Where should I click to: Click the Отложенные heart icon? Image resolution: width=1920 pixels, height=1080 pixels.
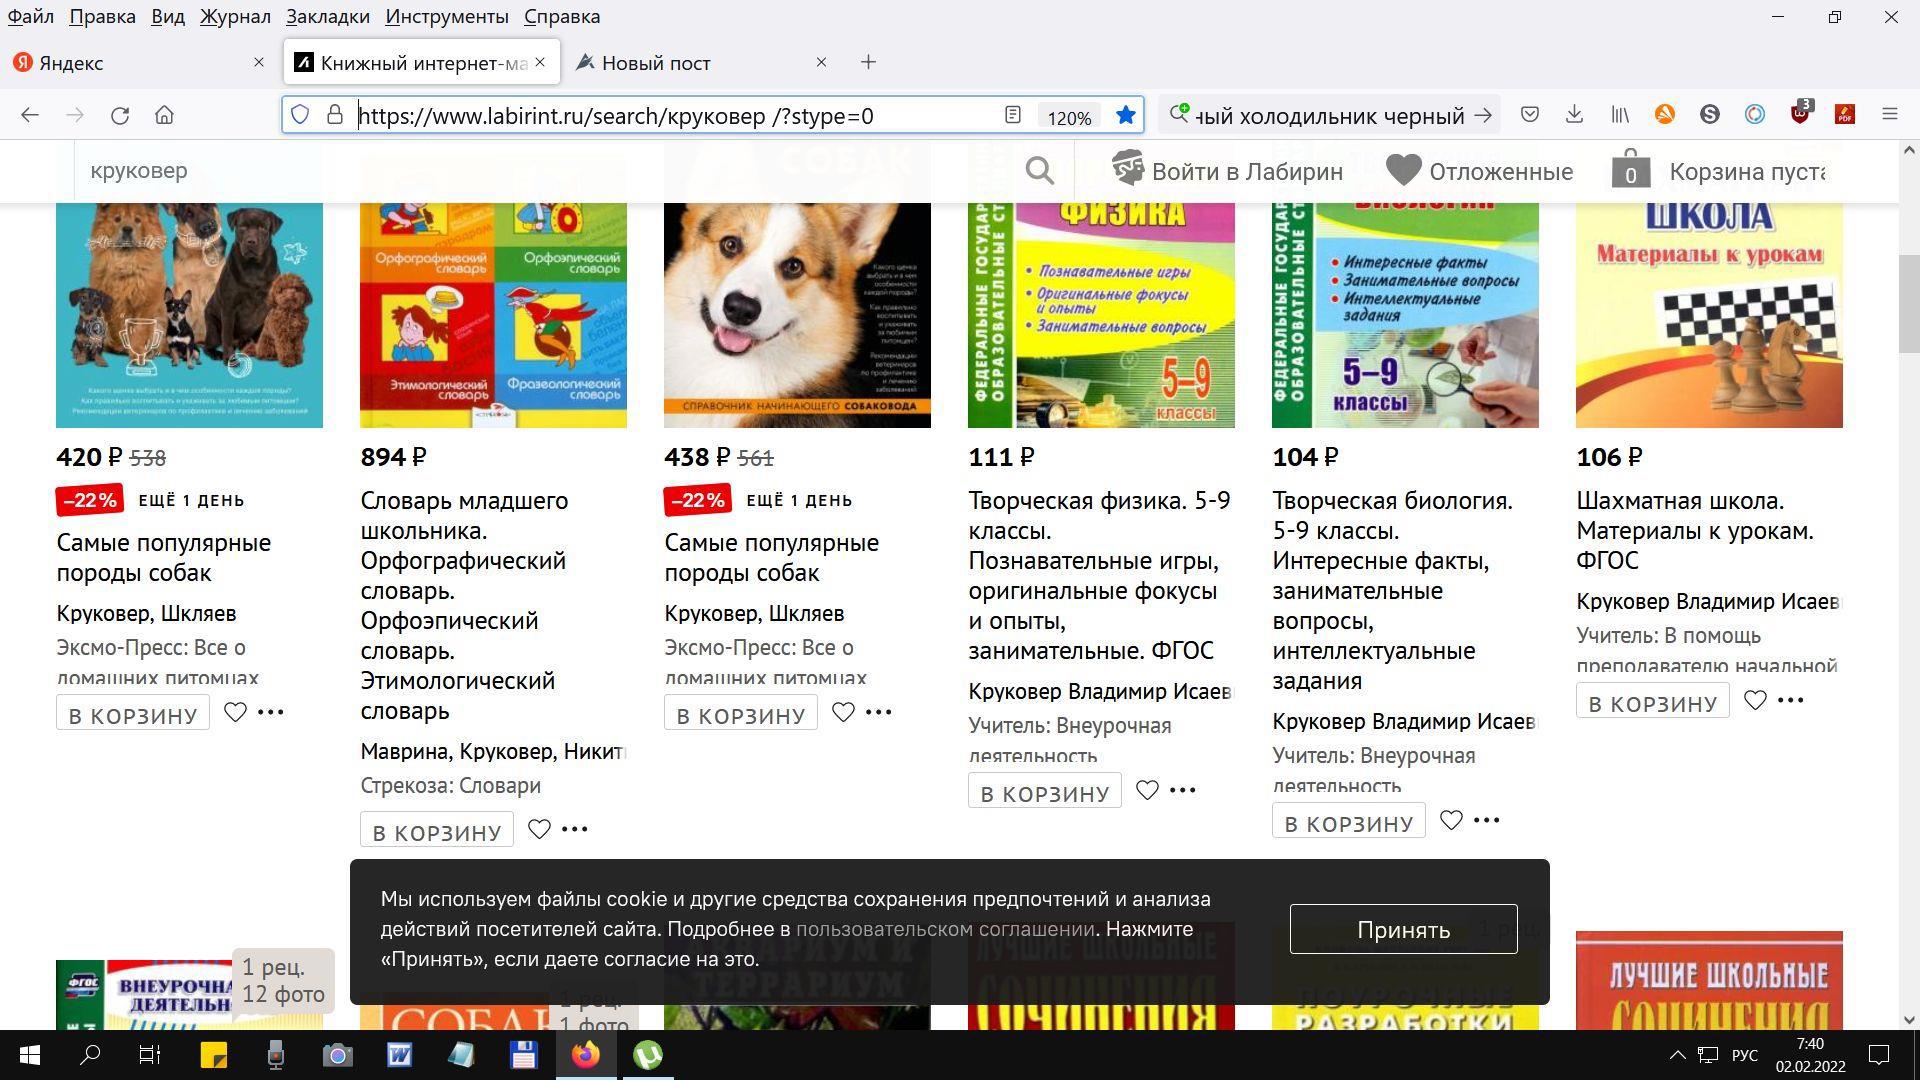click(x=1403, y=170)
